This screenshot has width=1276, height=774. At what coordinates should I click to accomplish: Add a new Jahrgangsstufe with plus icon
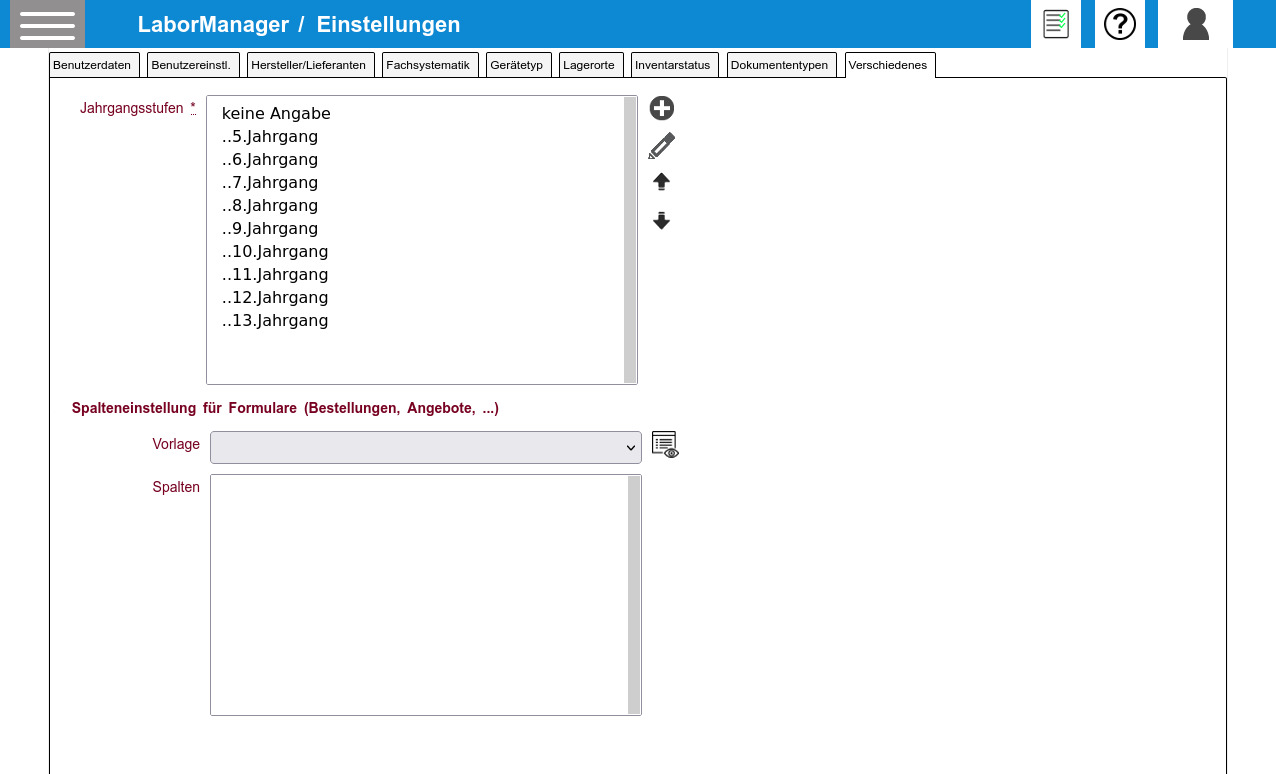[662, 109]
